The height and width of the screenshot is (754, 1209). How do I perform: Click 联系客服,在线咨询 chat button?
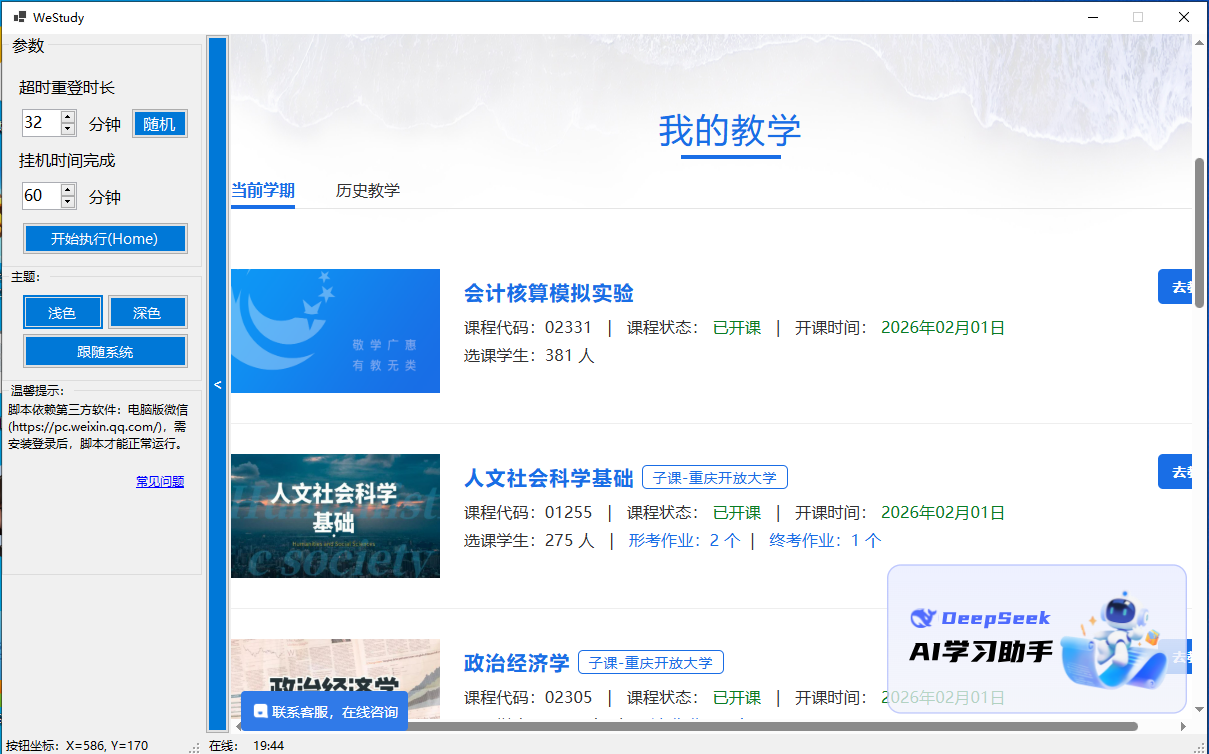(325, 712)
